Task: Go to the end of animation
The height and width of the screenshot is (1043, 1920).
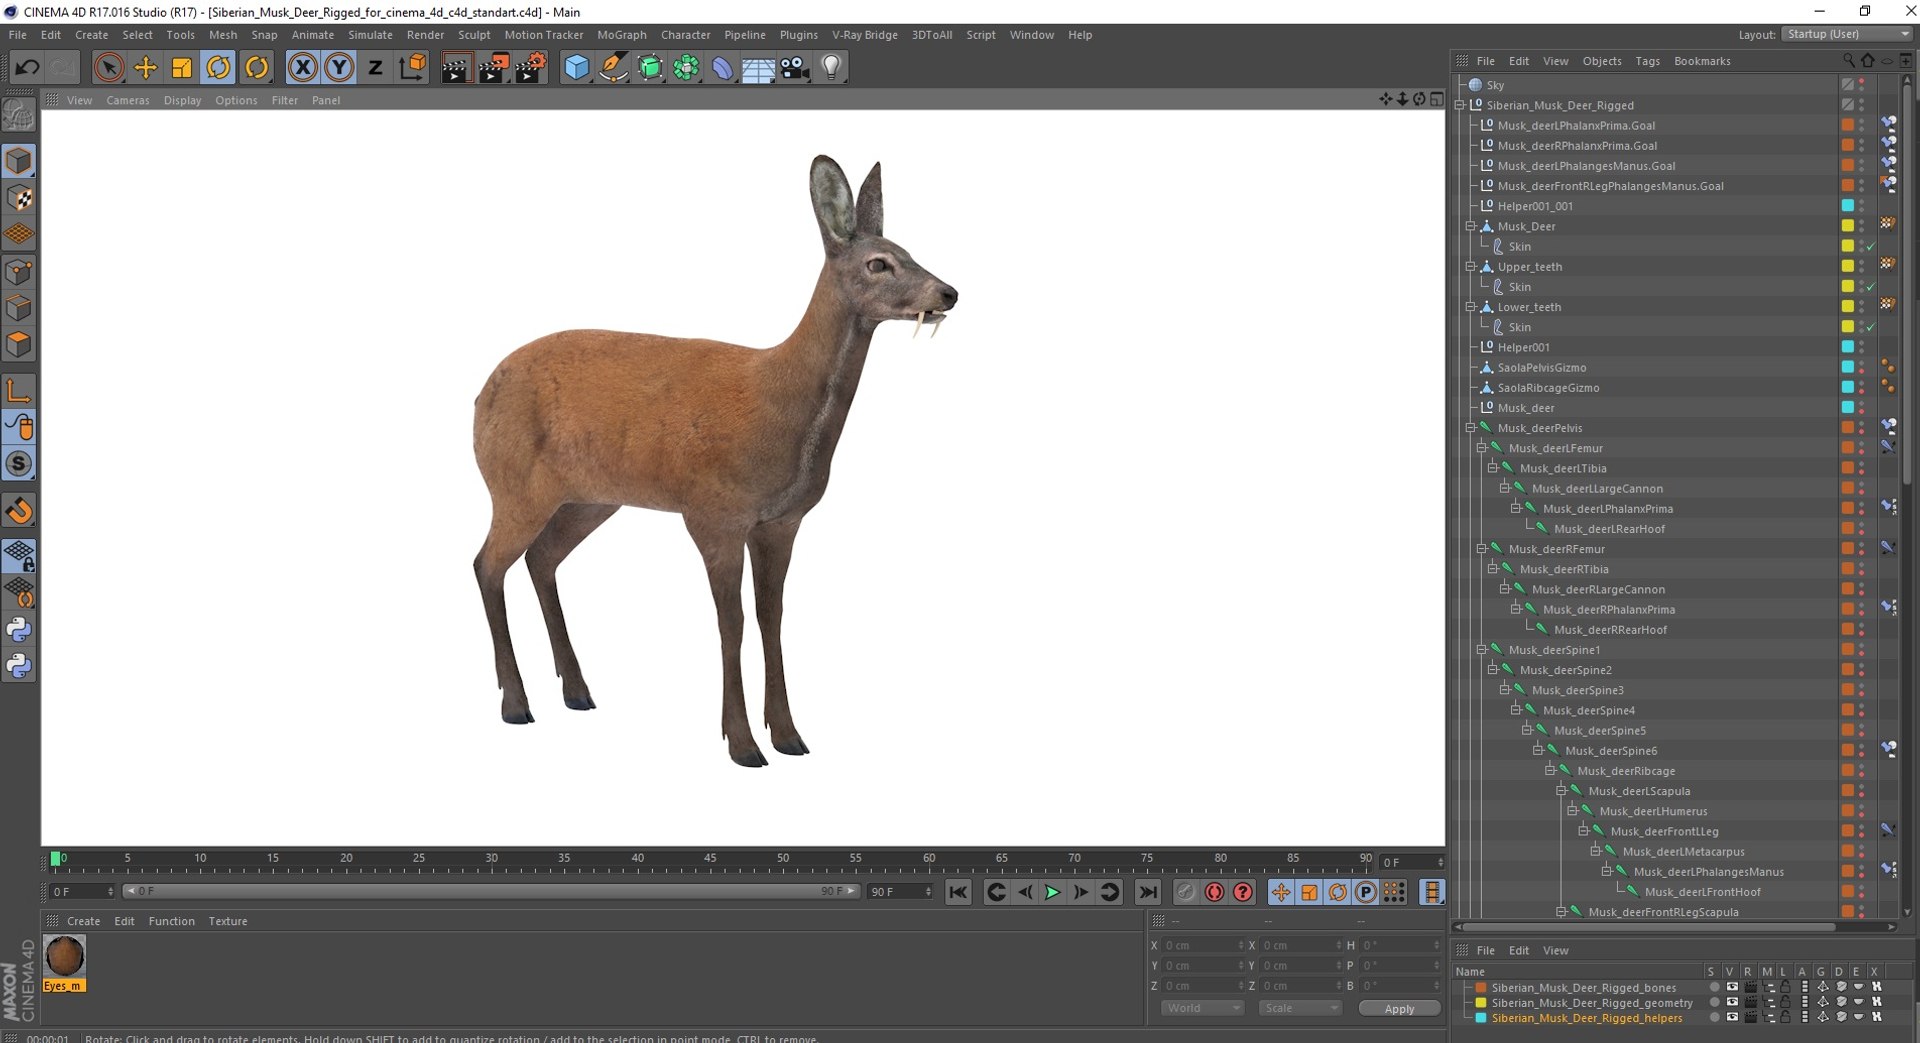Action: coord(1148,892)
